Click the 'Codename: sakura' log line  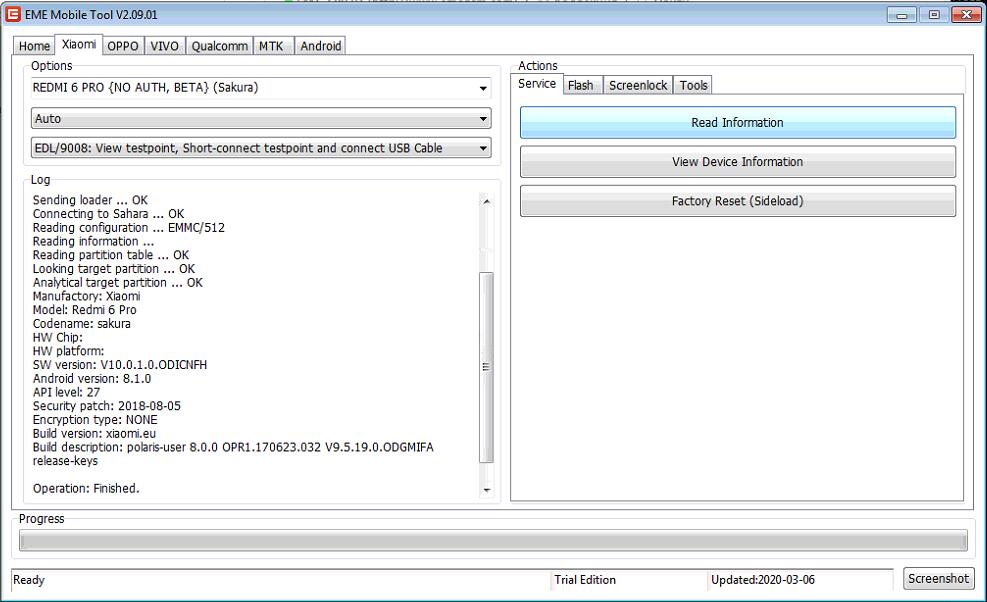[82, 324]
